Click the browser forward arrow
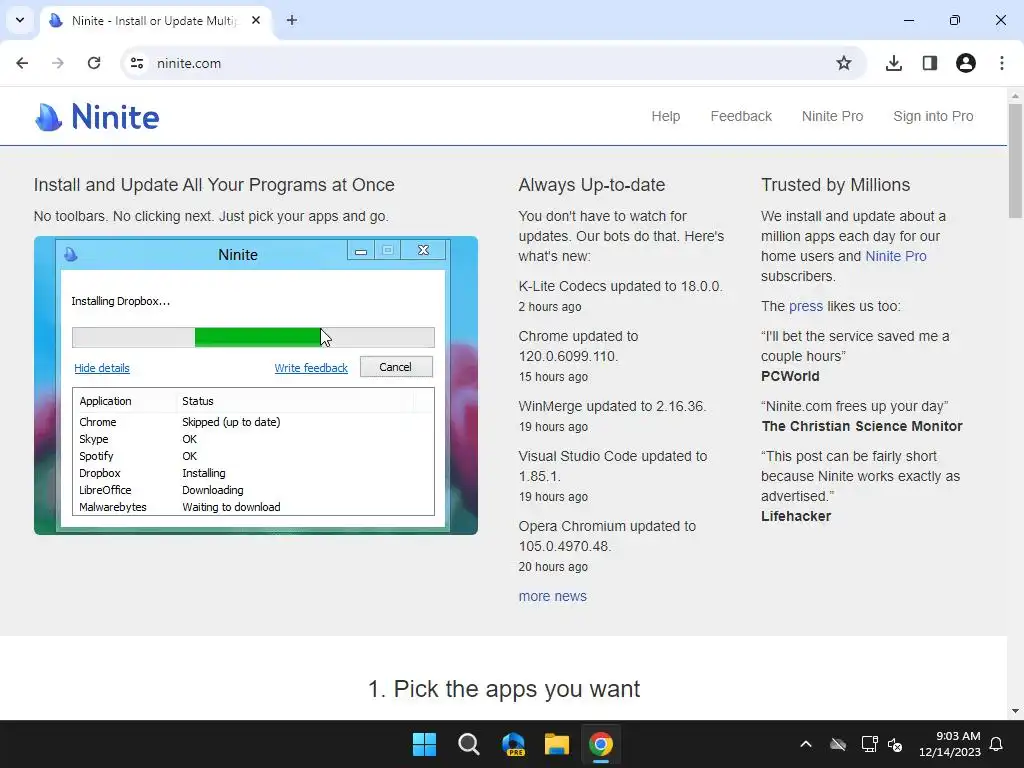 click(x=58, y=63)
